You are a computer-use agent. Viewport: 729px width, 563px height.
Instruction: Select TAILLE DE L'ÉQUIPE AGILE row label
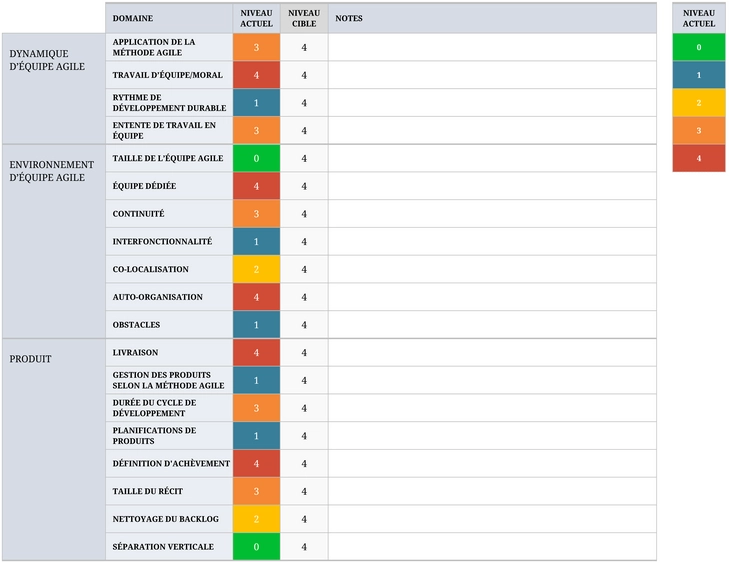[x=169, y=158]
